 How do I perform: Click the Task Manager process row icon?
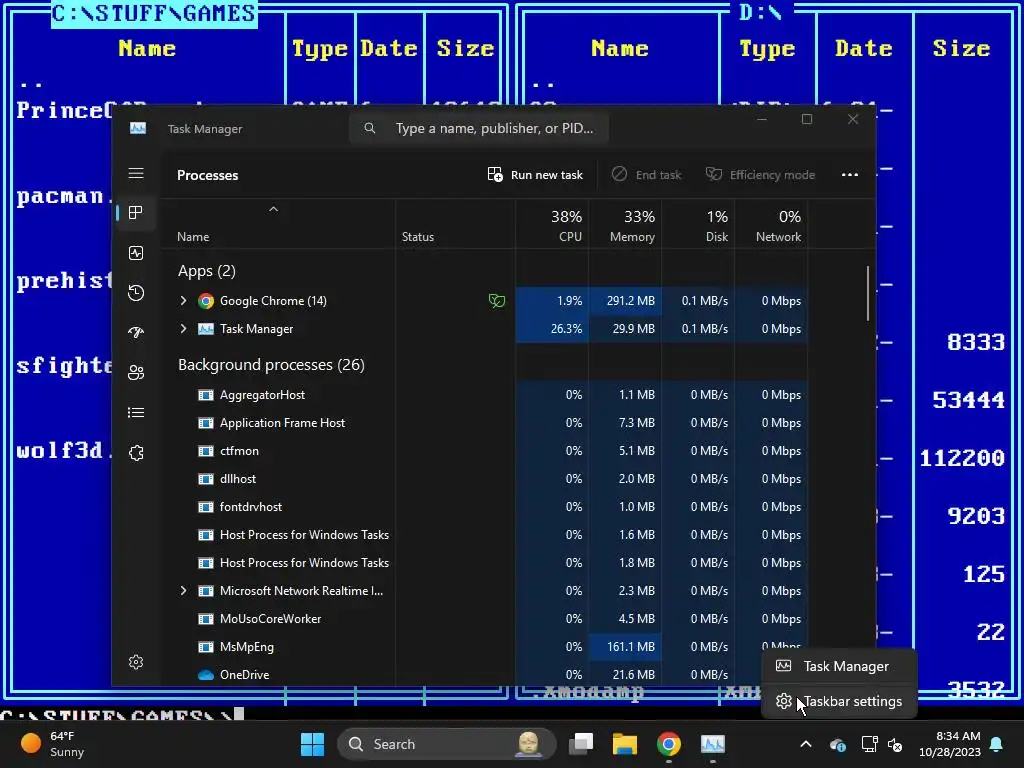206,328
